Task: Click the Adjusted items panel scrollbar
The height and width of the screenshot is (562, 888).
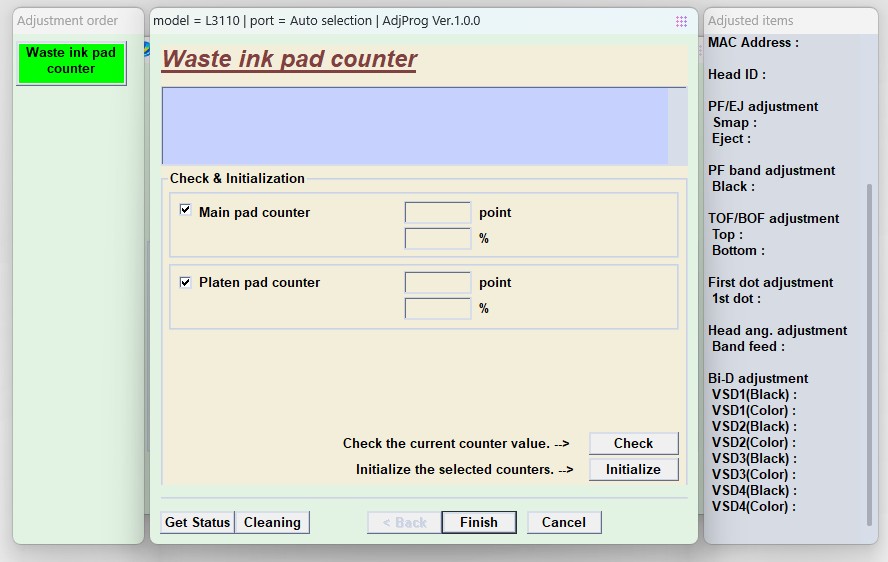Action: pos(869,355)
